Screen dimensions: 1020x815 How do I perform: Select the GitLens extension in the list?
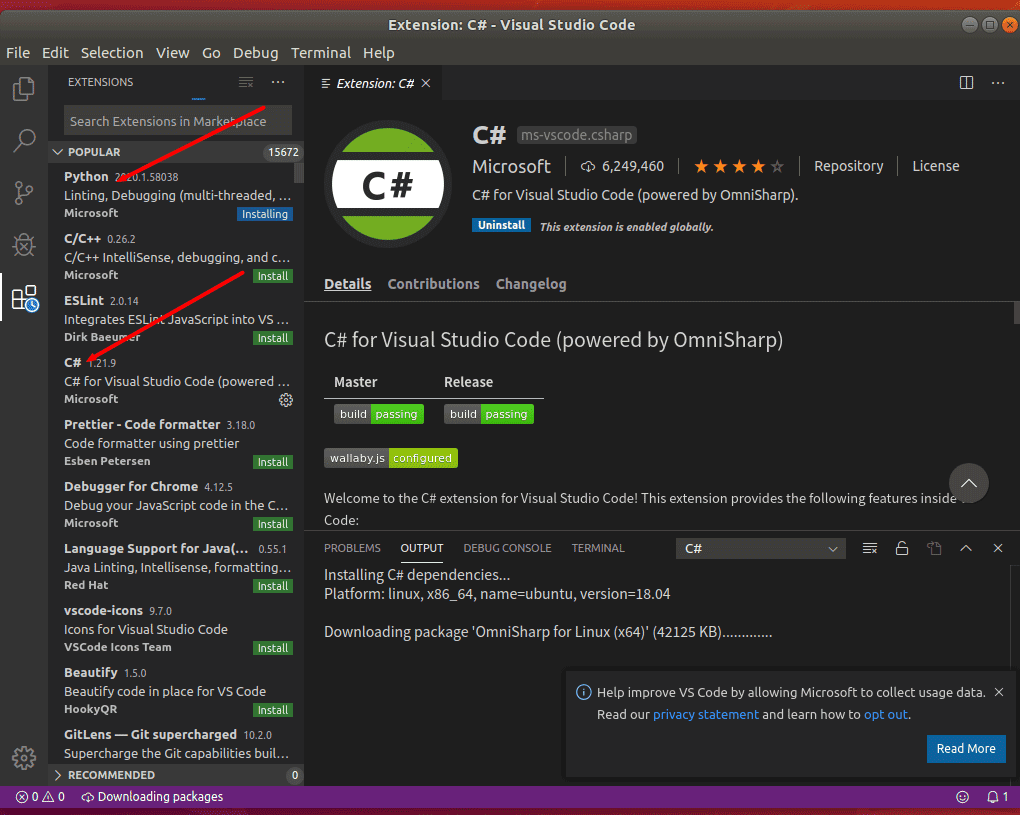pyautogui.click(x=176, y=743)
